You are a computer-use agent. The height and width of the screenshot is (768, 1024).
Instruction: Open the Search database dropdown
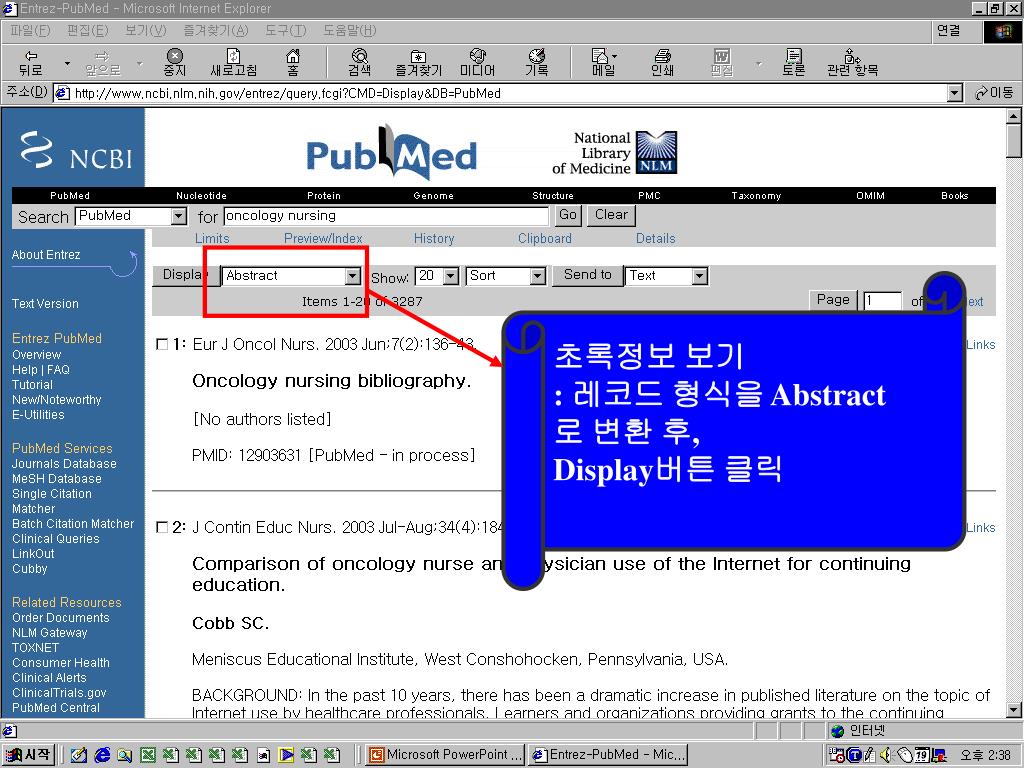(178, 216)
